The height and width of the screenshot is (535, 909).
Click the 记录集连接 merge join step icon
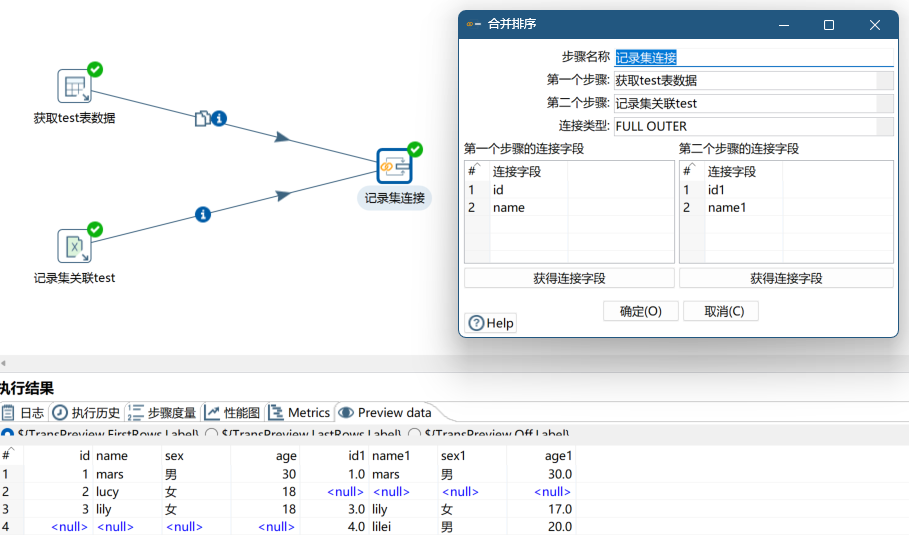click(394, 166)
